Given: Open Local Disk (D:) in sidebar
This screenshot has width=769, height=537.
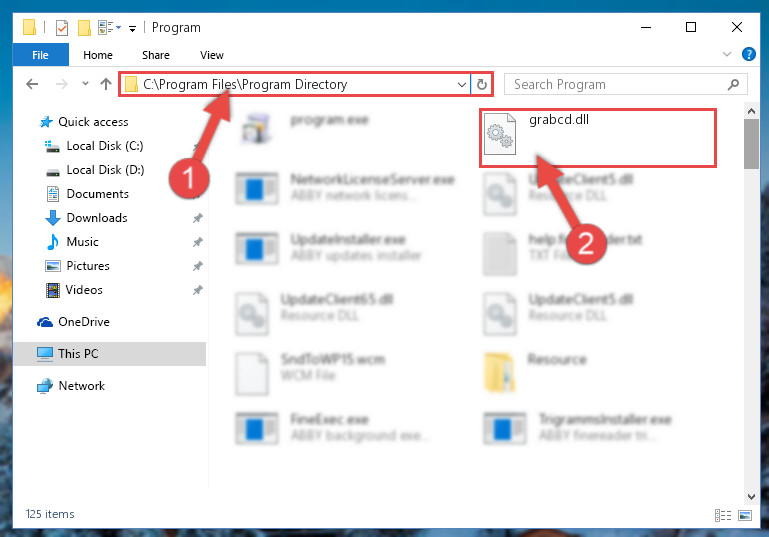Looking at the screenshot, I should click(x=105, y=170).
